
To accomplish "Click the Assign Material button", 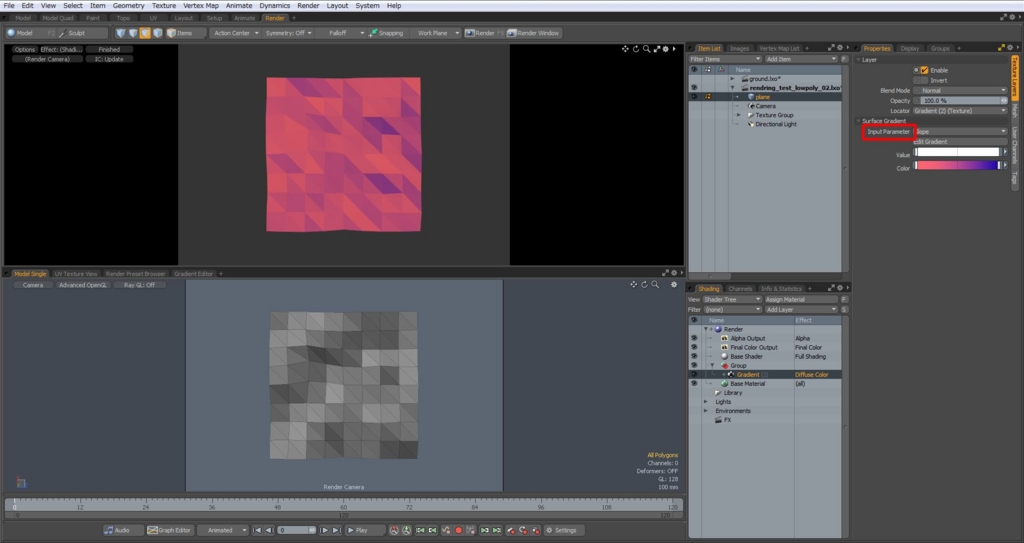I will [x=801, y=300].
